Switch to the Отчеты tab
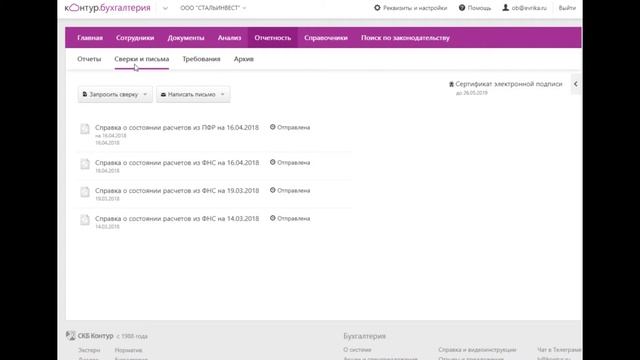This screenshot has height=360, width=640. pos(89,59)
